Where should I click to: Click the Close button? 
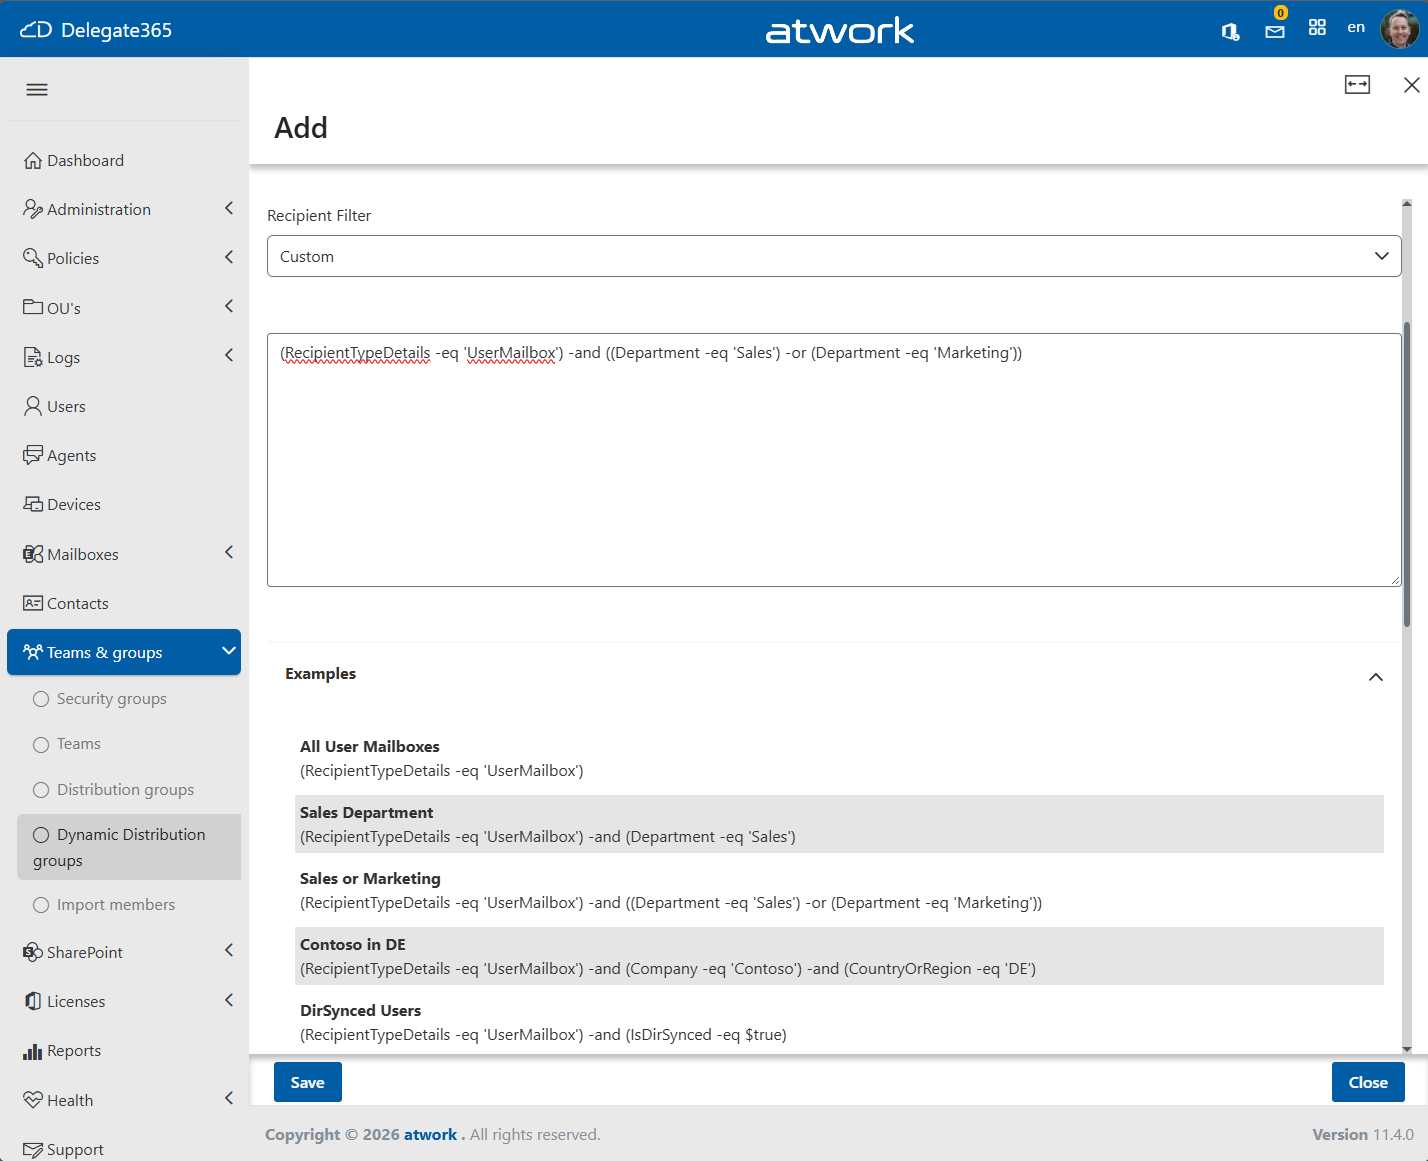pos(1368,1082)
